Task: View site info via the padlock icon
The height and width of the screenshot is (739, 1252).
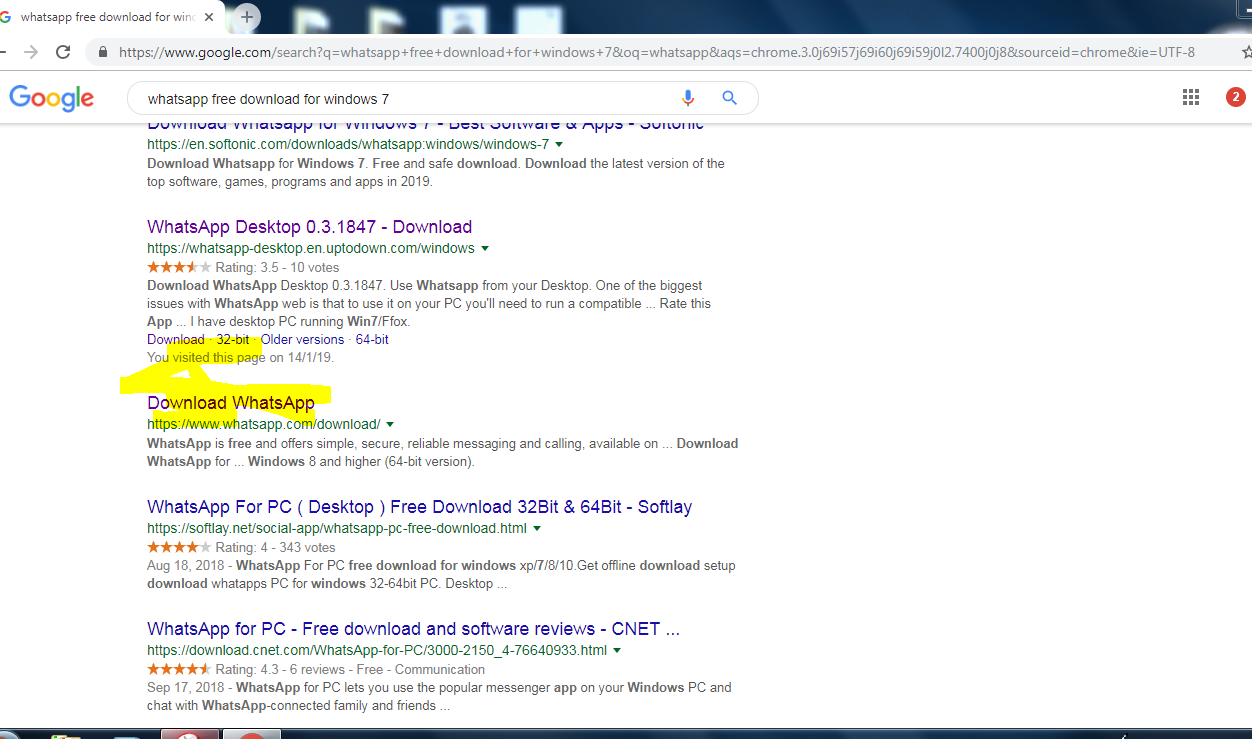Action: (x=102, y=52)
